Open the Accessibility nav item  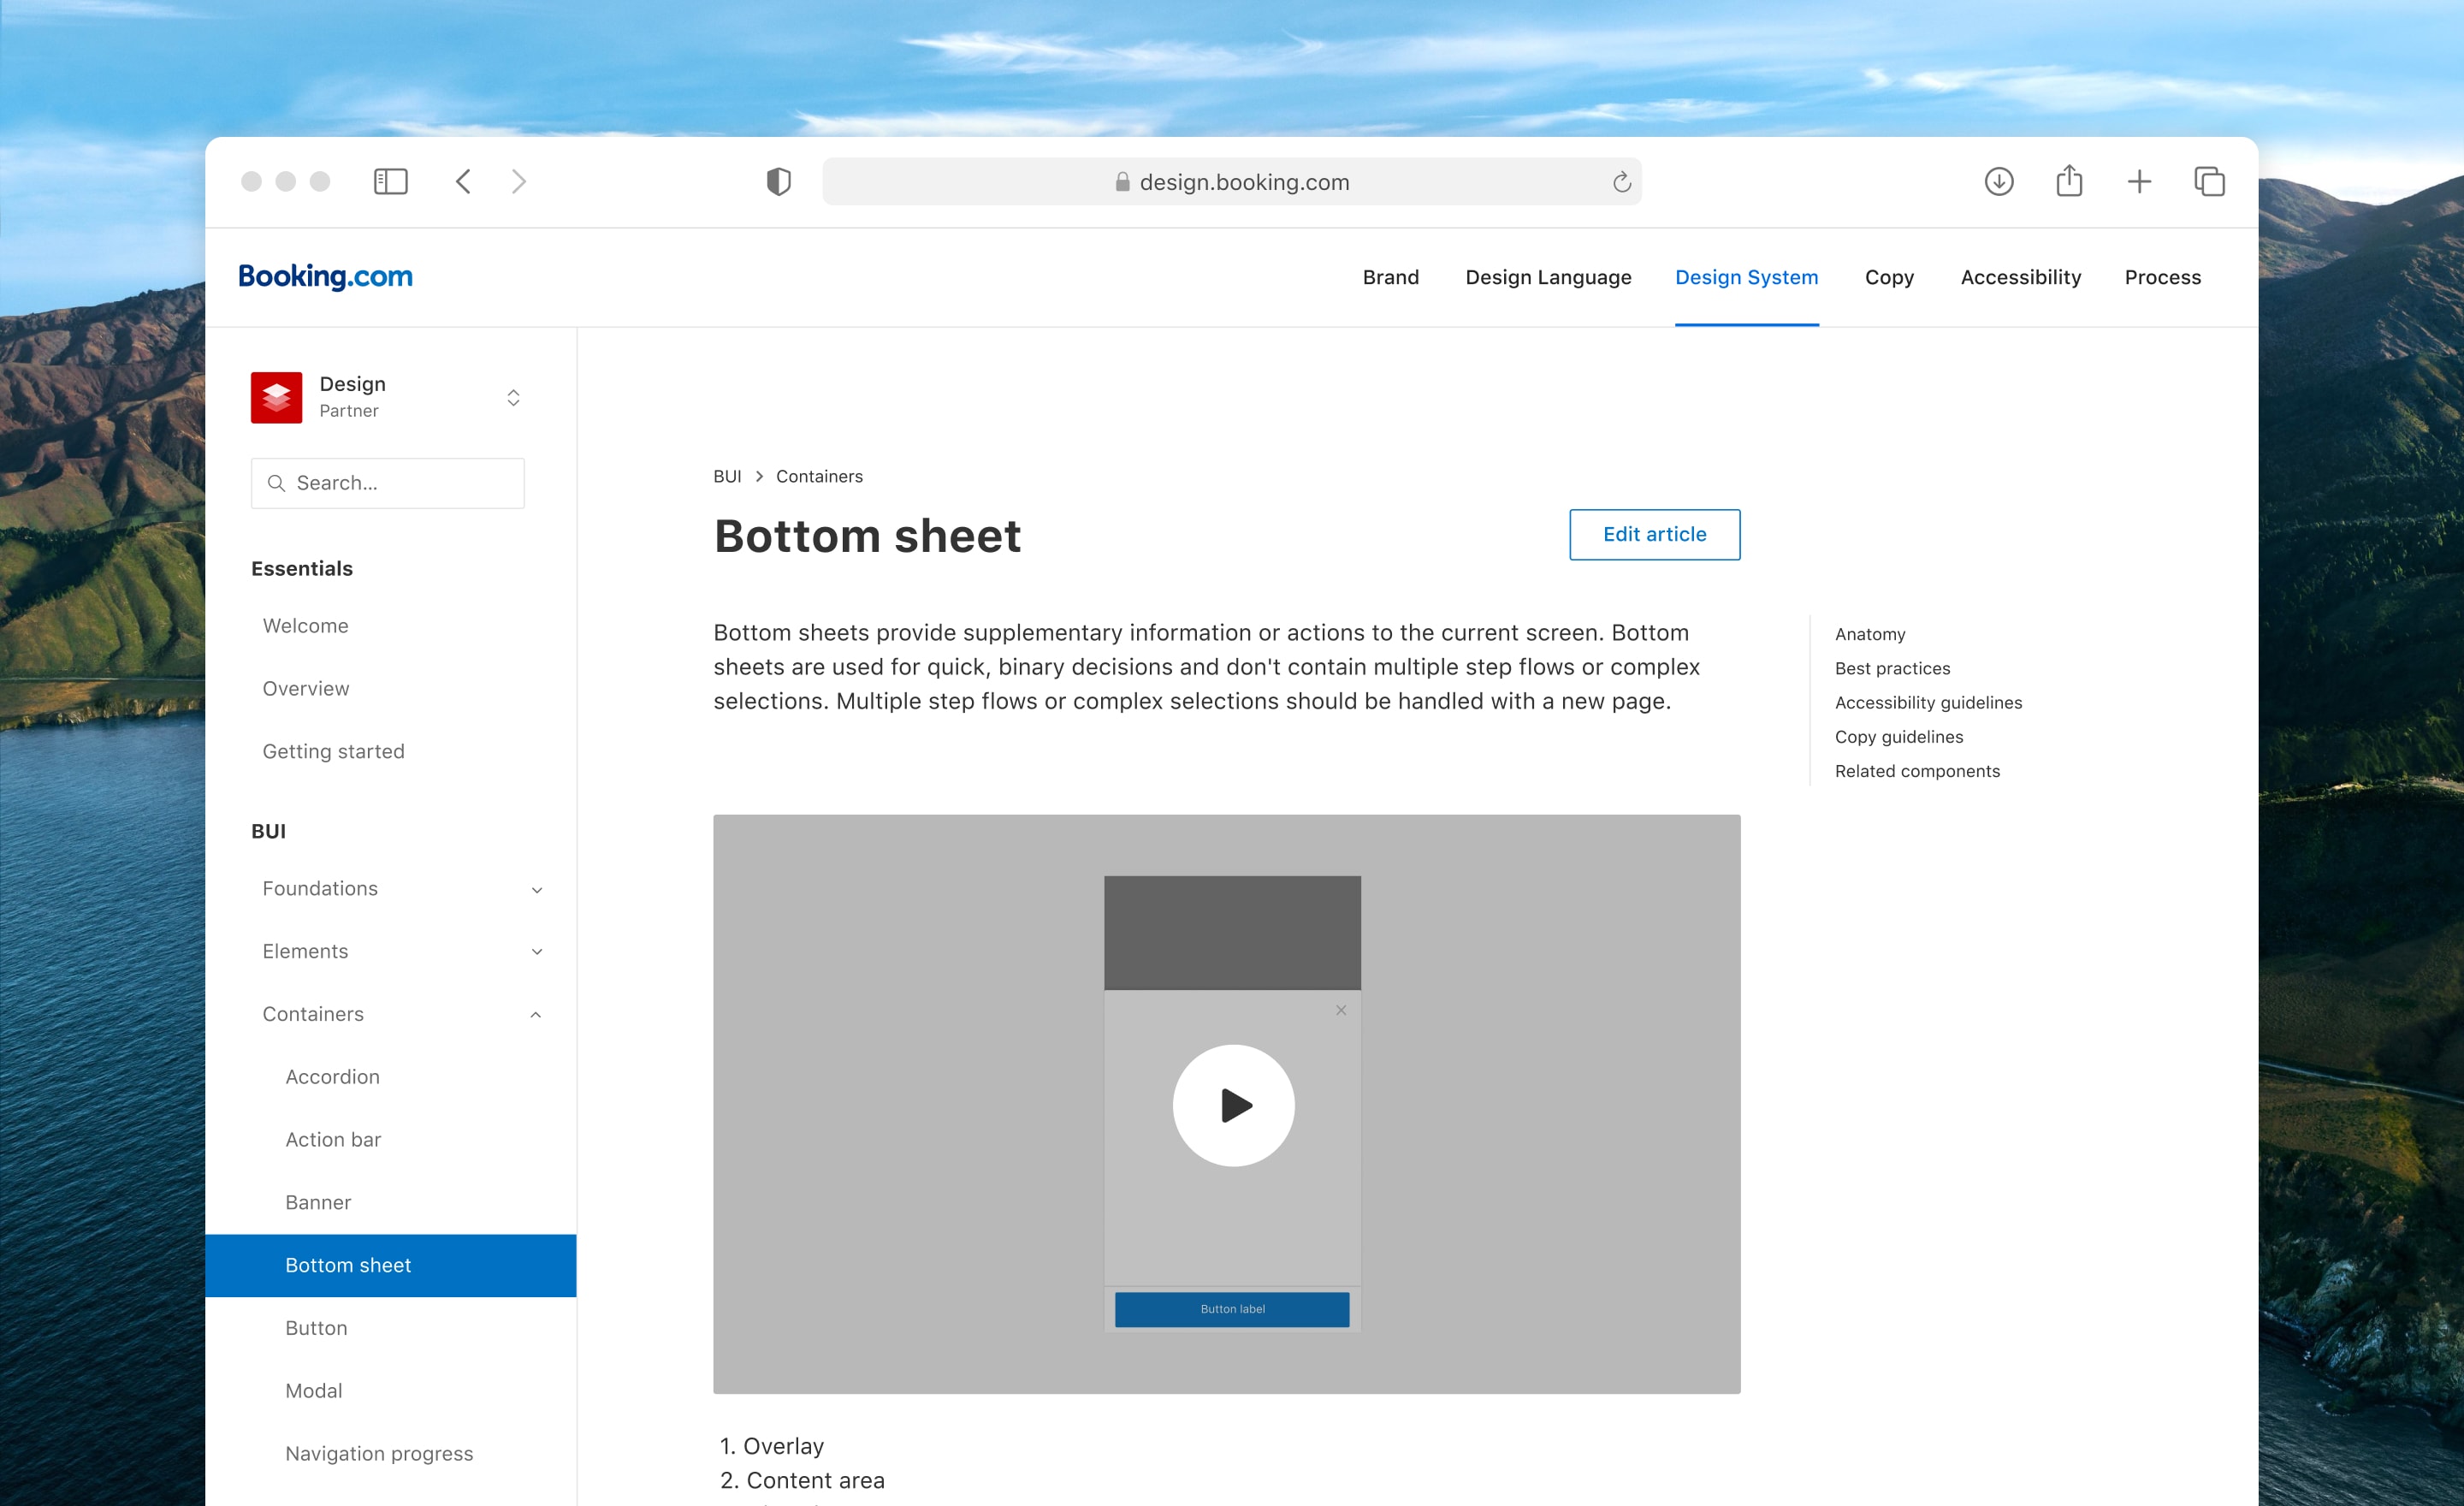(x=2020, y=277)
